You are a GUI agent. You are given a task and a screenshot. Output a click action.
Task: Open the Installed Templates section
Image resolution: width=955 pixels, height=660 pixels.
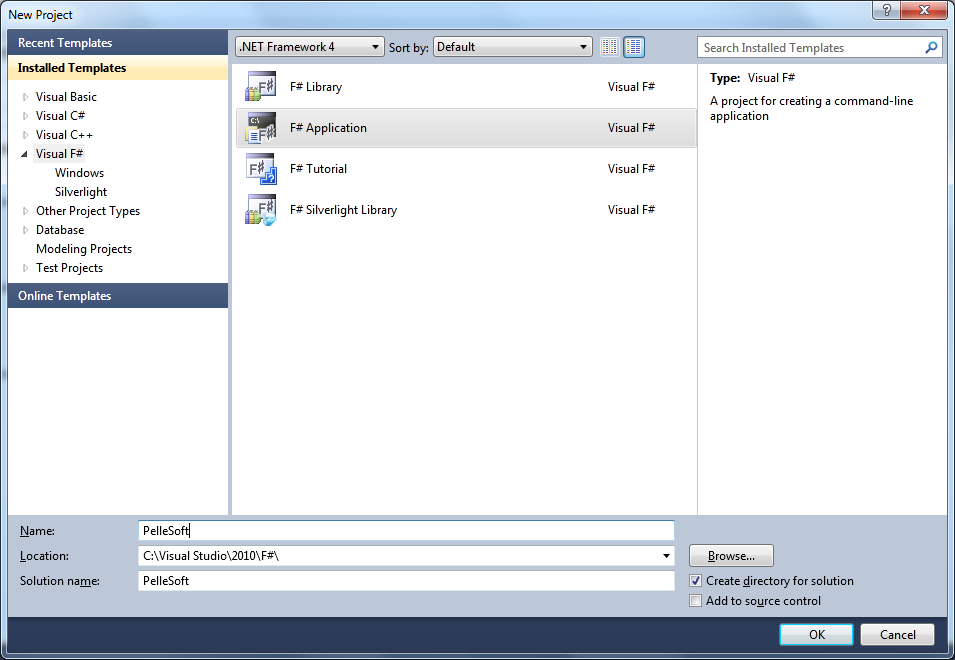pyautogui.click(x=118, y=68)
